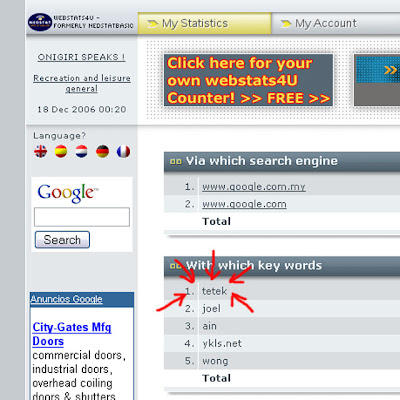Click Total under key words table
400x400 pixels.
pyautogui.click(x=216, y=378)
